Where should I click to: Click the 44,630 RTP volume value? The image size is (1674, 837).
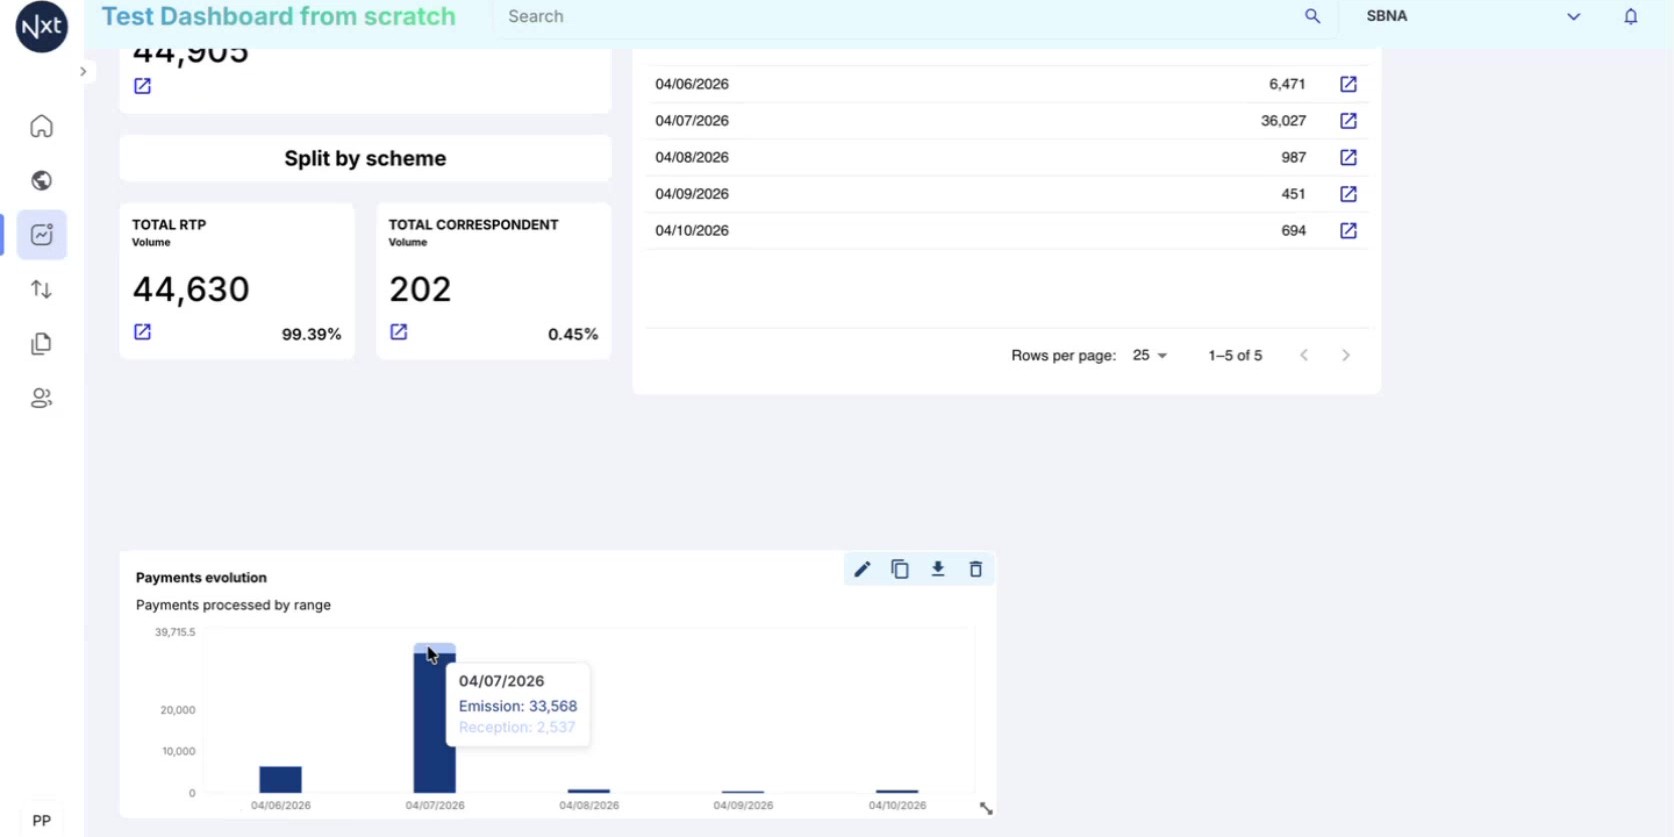[191, 290]
